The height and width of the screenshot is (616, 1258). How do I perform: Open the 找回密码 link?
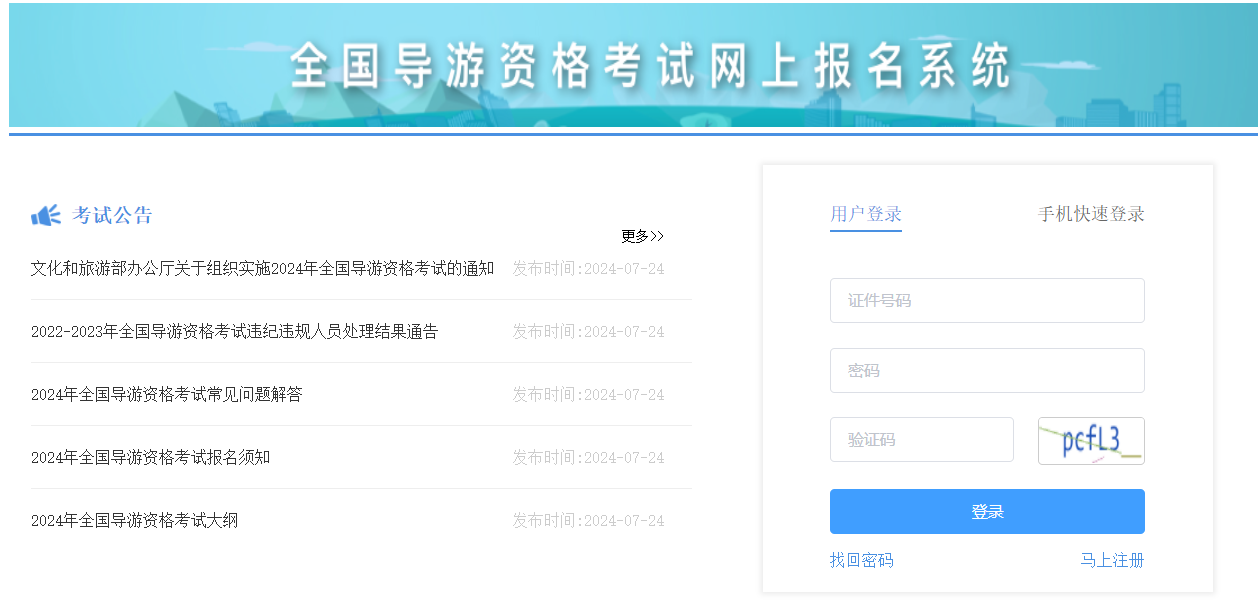pos(862,560)
